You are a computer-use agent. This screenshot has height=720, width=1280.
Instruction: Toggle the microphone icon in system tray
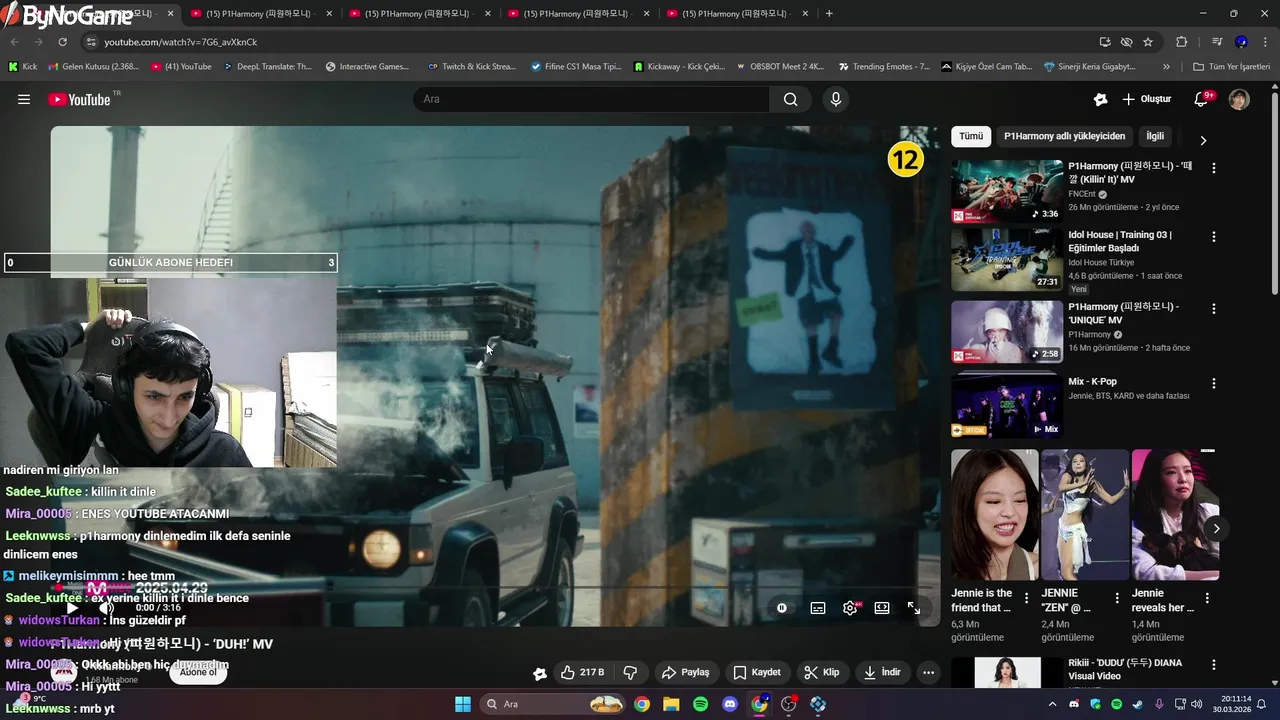pyautogui.click(x=1159, y=704)
